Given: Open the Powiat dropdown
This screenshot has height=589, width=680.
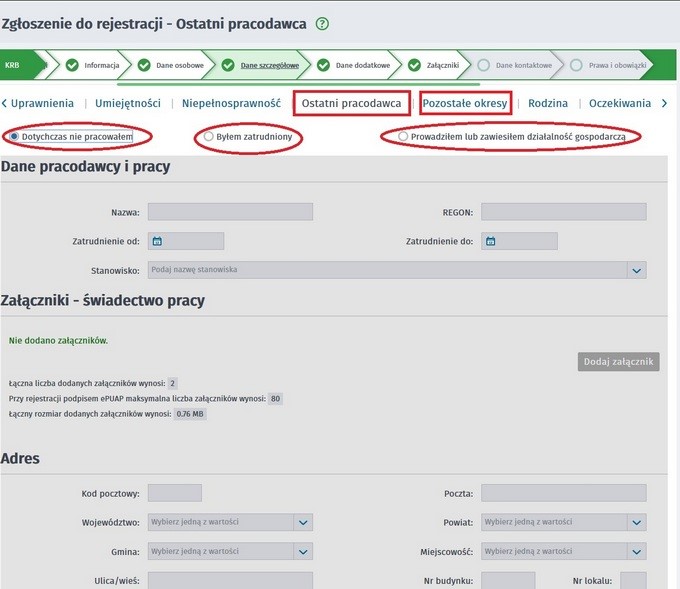Looking at the screenshot, I should click(x=636, y=522).
